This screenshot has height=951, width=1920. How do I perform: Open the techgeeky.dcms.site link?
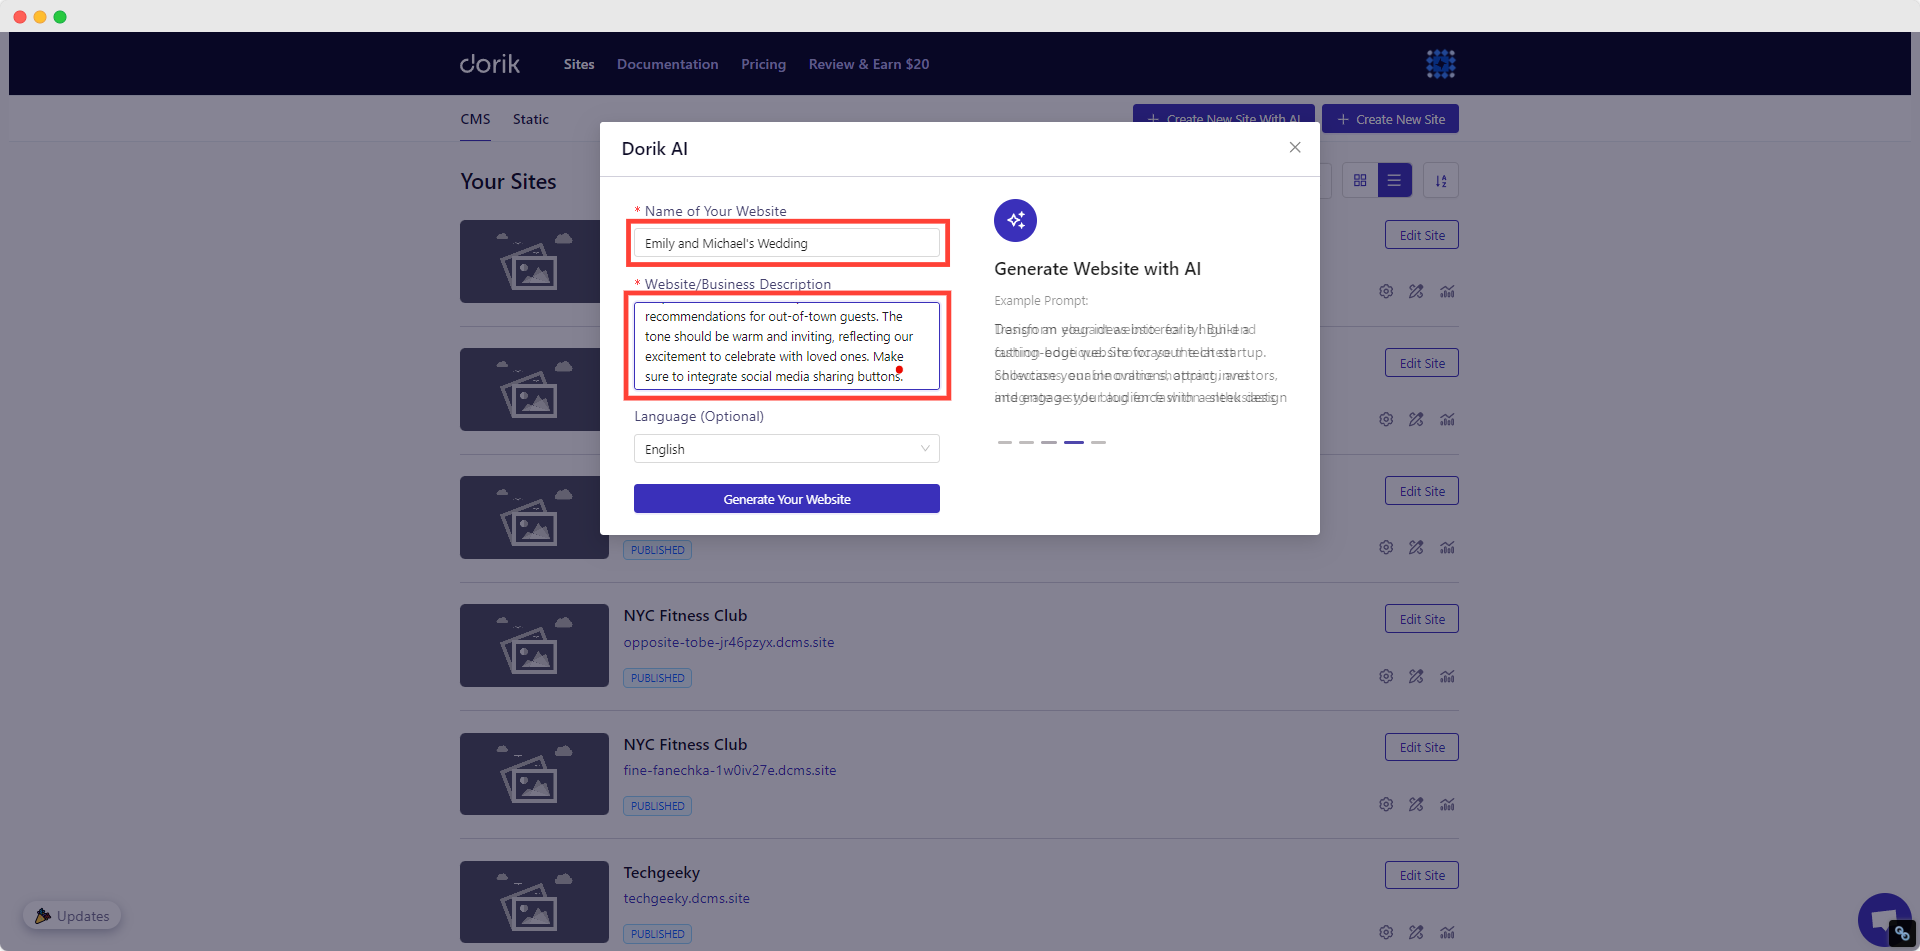tap(686, 898)
